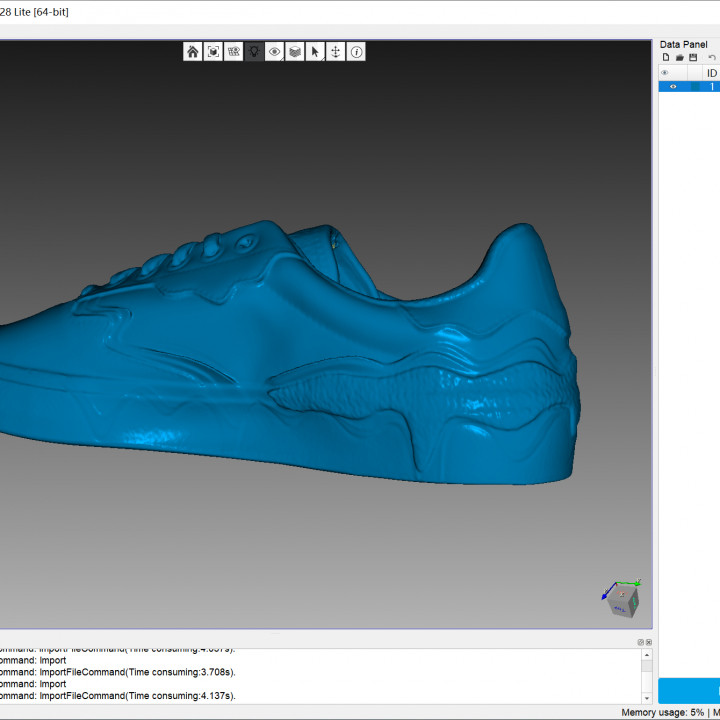Open the eye display mode dropdown

(x=275, y=51)
